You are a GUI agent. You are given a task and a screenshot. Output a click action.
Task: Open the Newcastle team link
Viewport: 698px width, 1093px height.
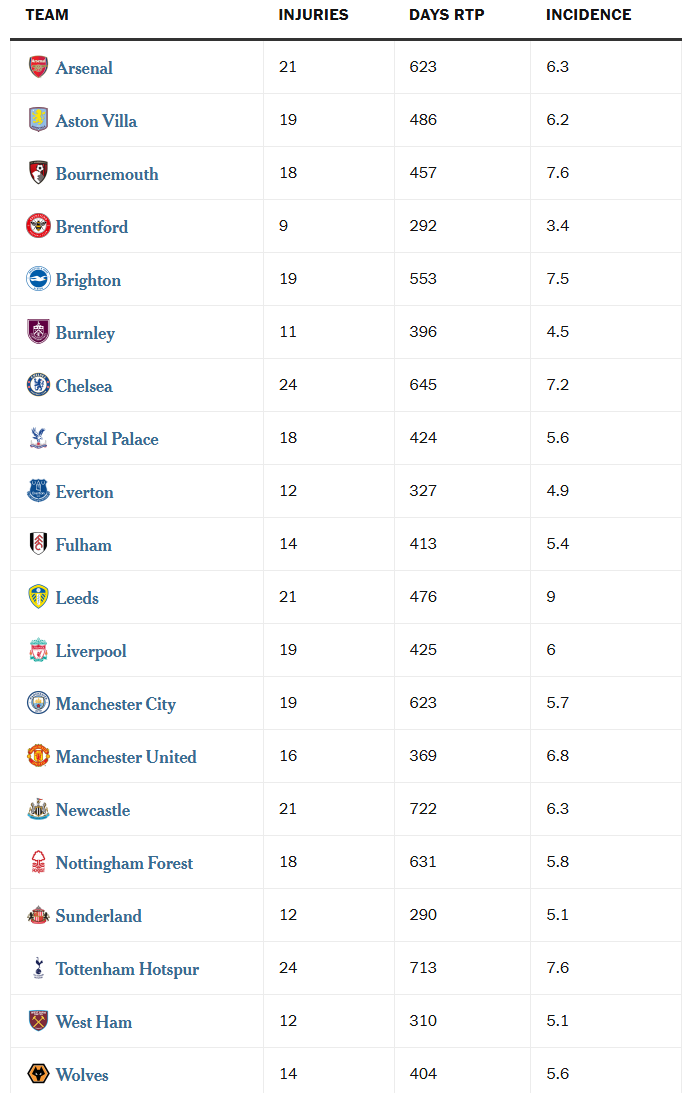[x=93, y=810]
